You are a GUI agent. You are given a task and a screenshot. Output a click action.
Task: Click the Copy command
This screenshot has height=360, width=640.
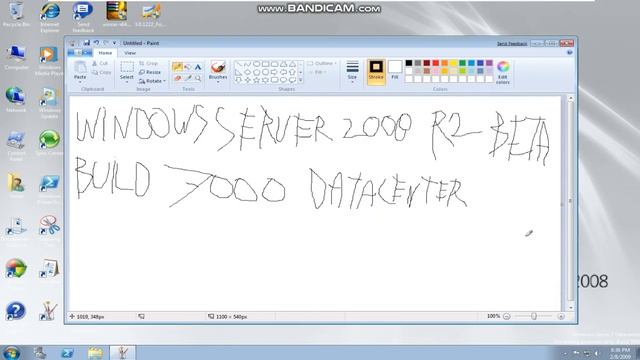click(102, 72)
